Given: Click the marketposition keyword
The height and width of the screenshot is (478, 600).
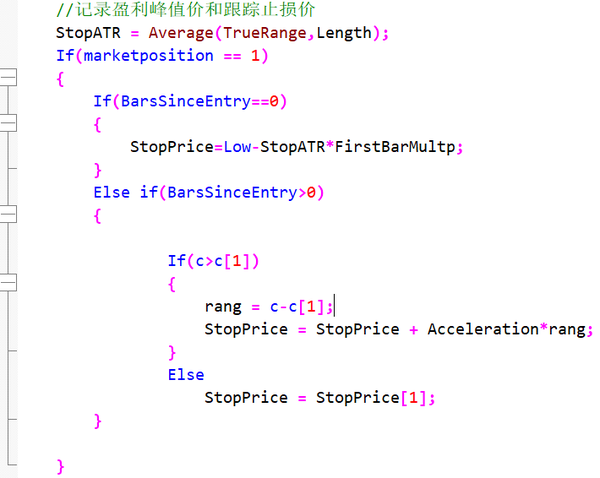Looking at the screenshot, I should click(x=148, y=56).
